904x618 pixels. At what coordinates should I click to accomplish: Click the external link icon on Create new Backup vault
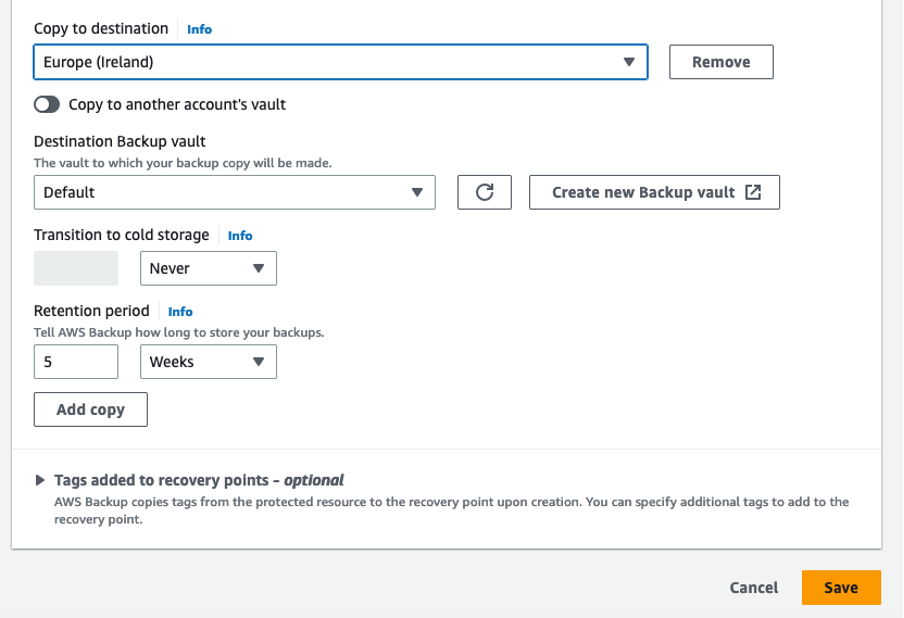pyautogui.click(x=753, y=193)
